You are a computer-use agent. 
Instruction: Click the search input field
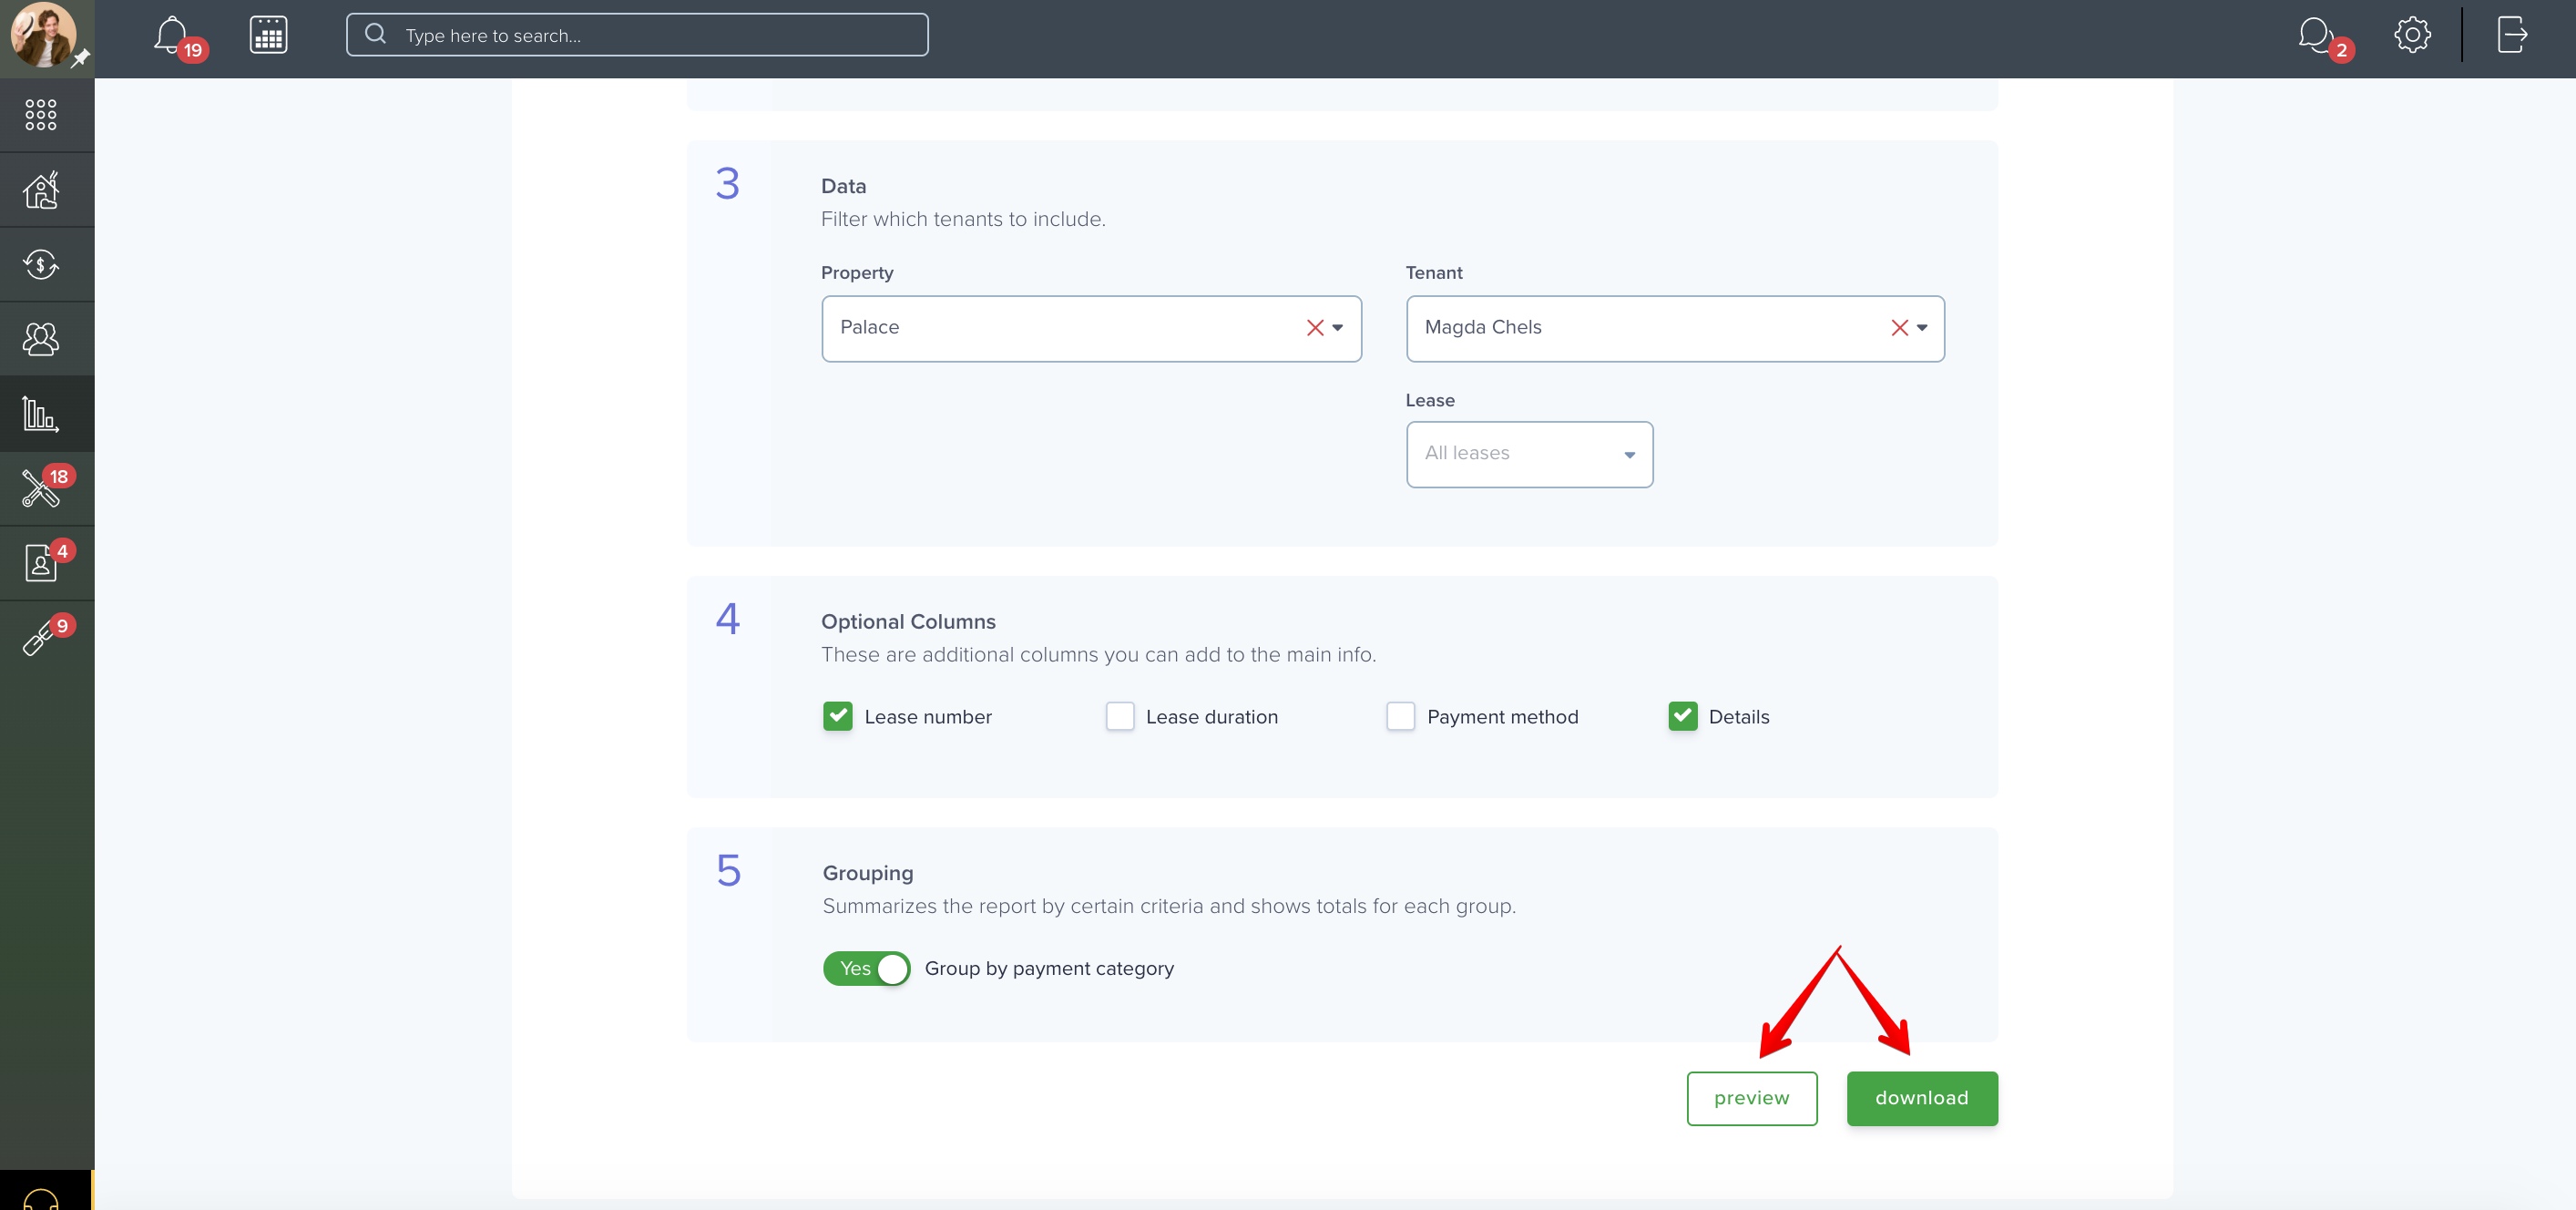tap(637, 35)
